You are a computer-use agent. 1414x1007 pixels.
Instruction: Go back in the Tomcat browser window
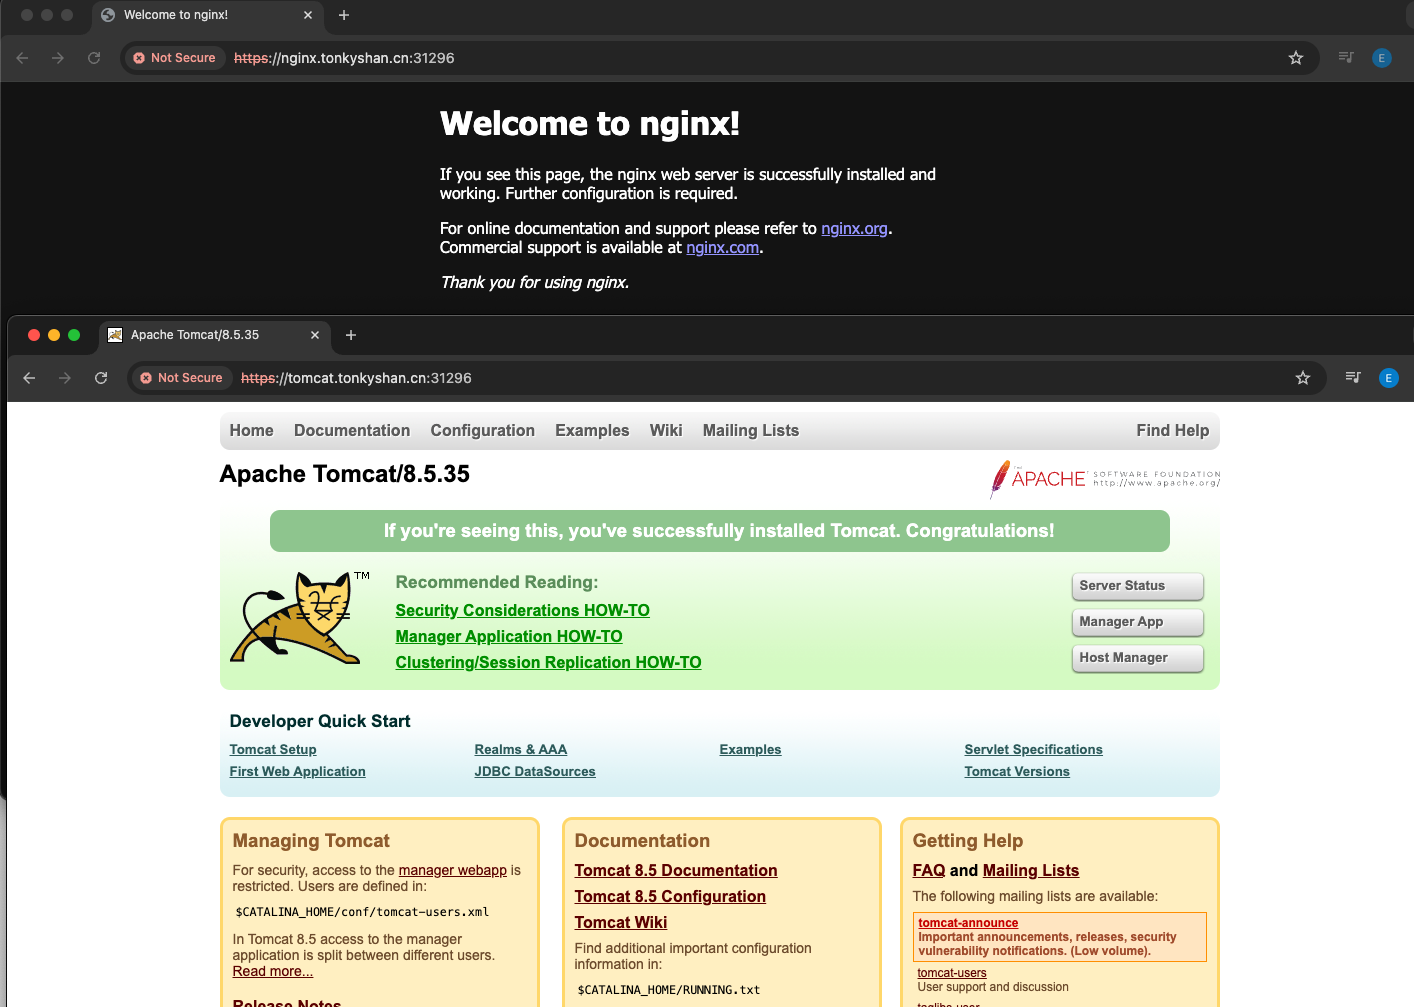click(x=29, y=378)
